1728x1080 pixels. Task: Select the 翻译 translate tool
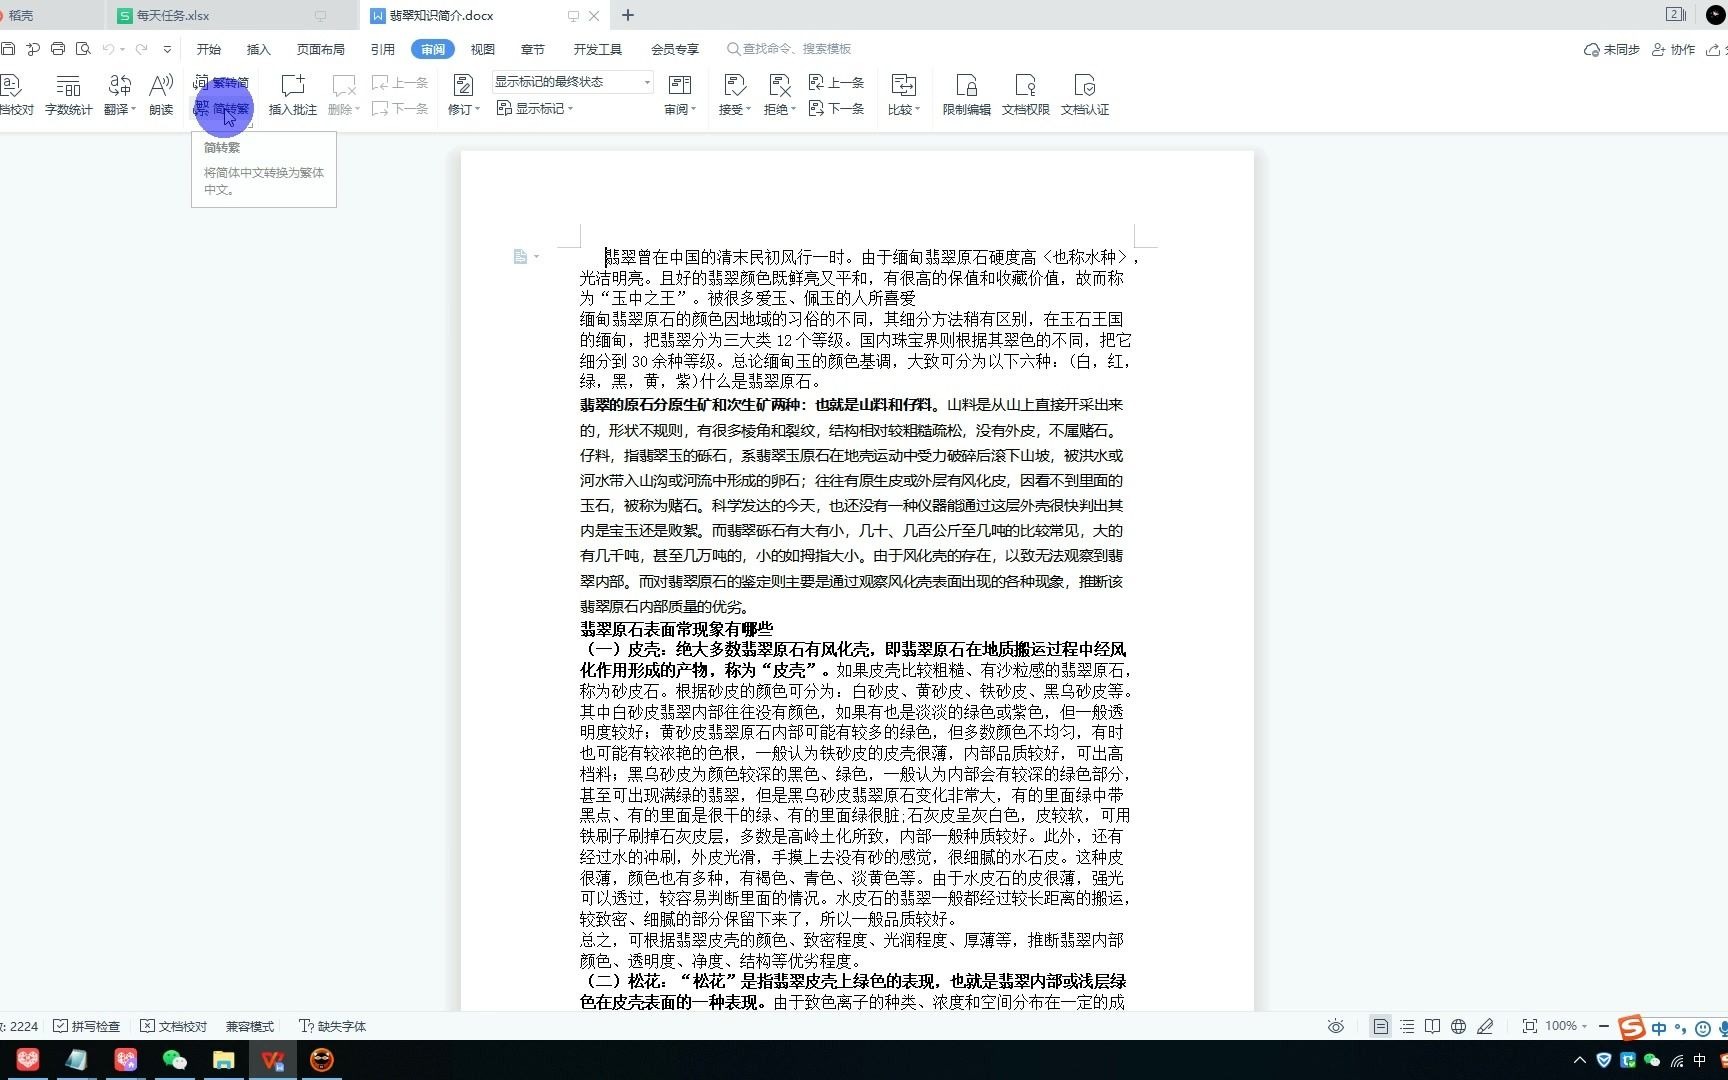click(x=117, y=95)
